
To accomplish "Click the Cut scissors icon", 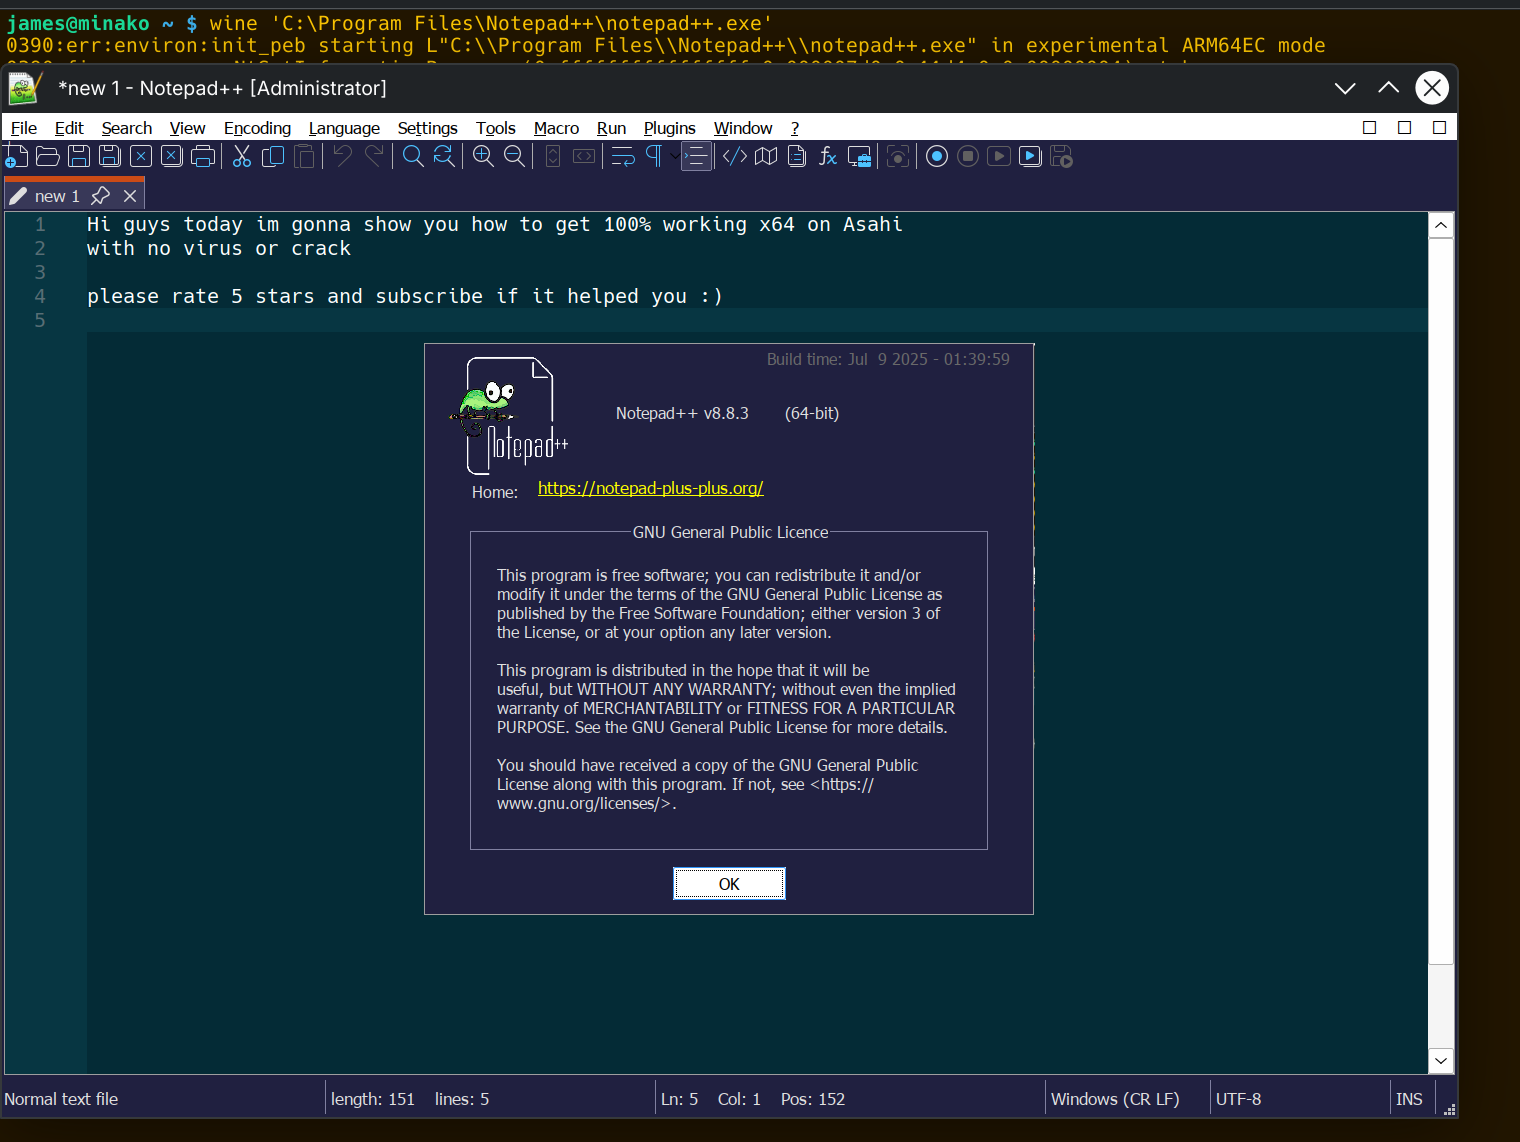I will pyautogui.click(x=241, y=156).
